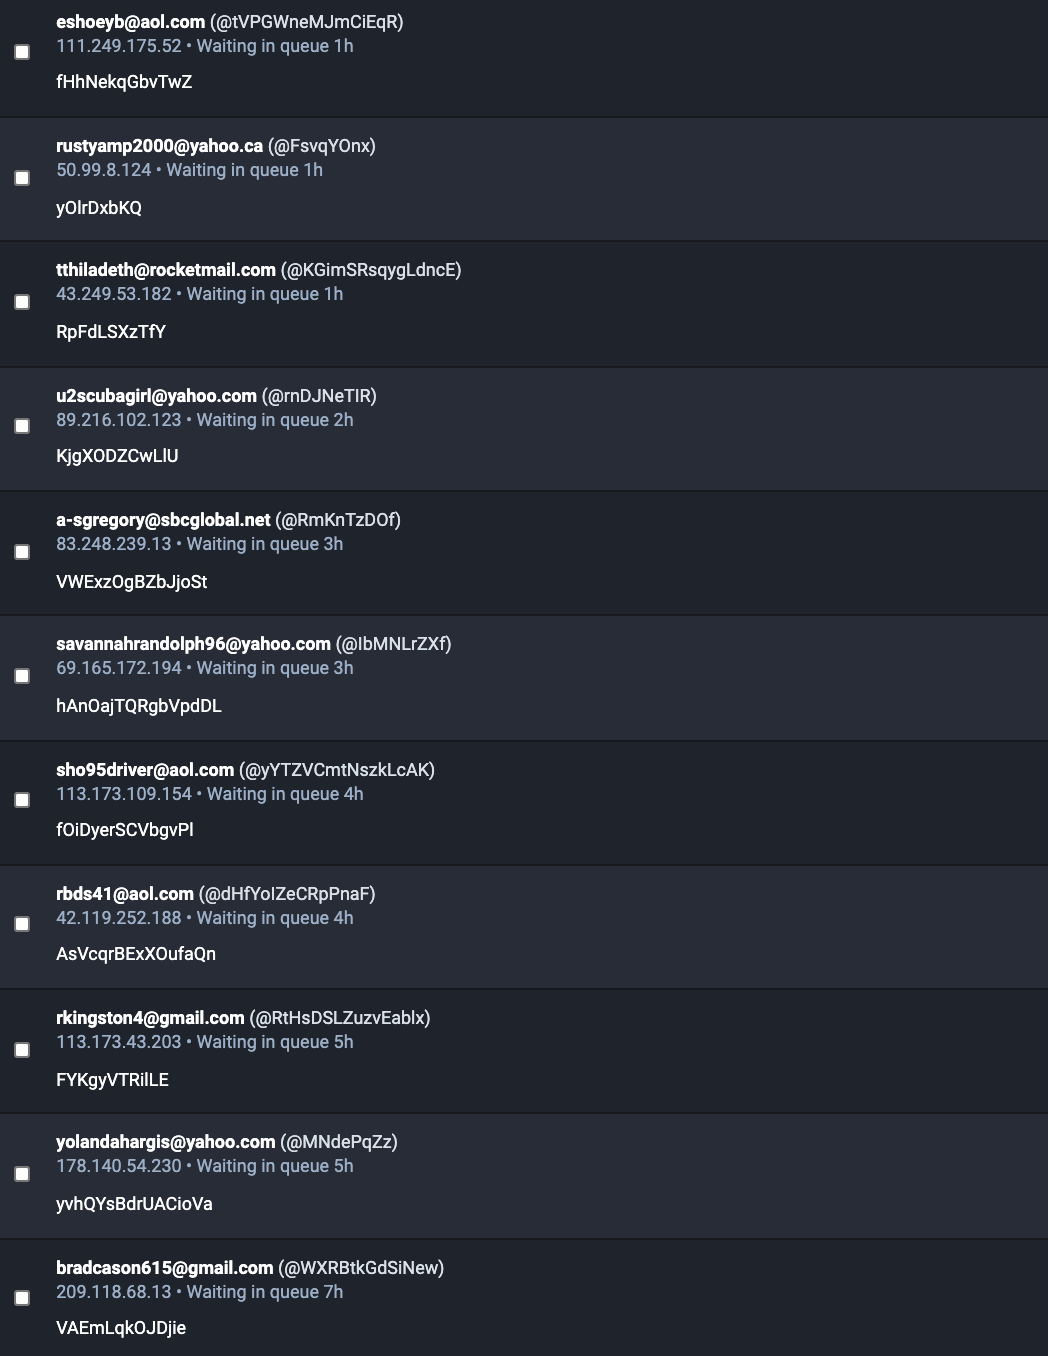
Task: Click the sho95driver@aol.com email
Action: [x=145, y=770]
